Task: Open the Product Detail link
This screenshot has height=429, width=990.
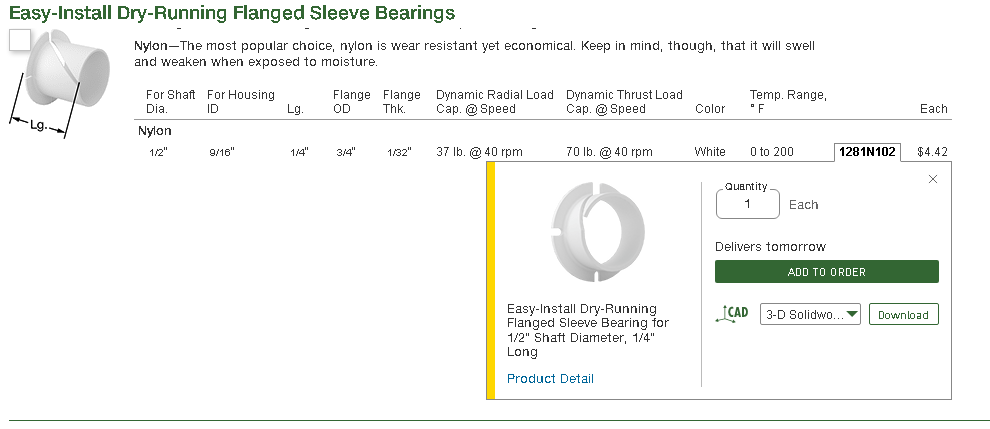Action: (x=550, y=378)
